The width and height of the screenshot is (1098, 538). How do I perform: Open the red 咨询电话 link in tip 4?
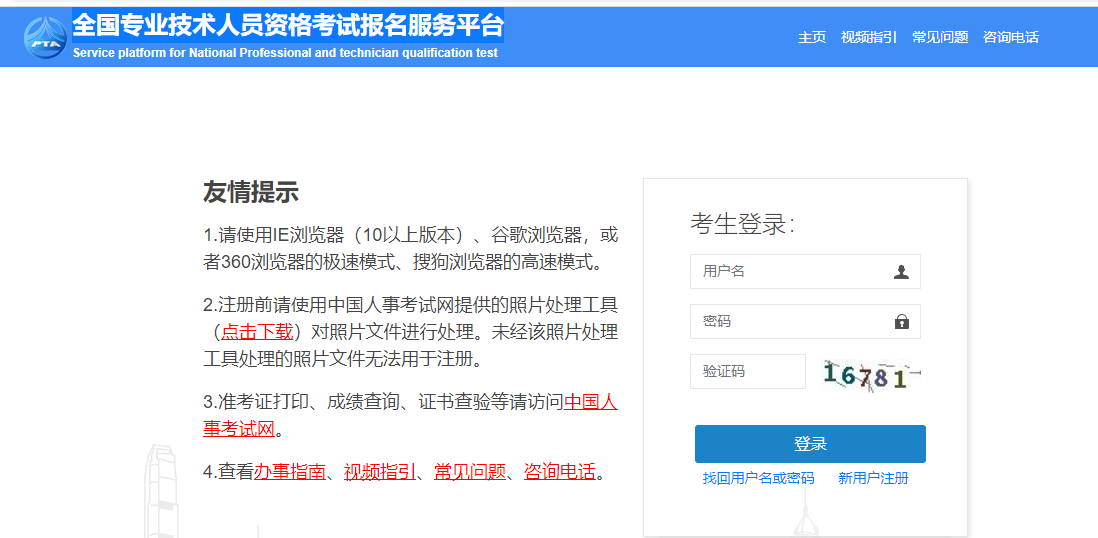[560, 471]
